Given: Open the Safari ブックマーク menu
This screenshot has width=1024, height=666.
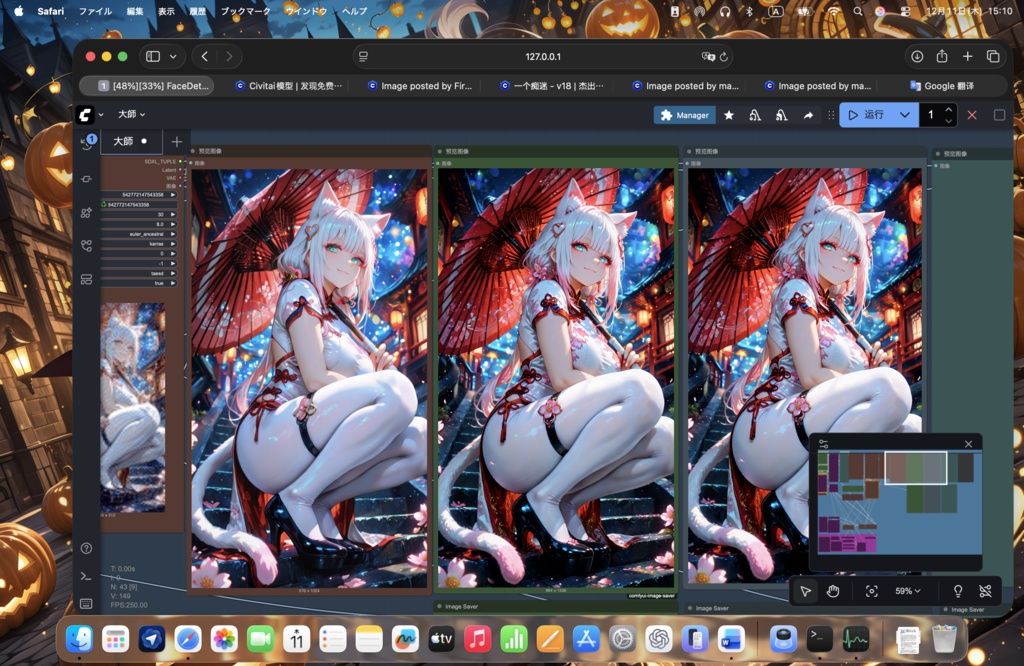Looking at the screenshot, I should click(244, 11).
